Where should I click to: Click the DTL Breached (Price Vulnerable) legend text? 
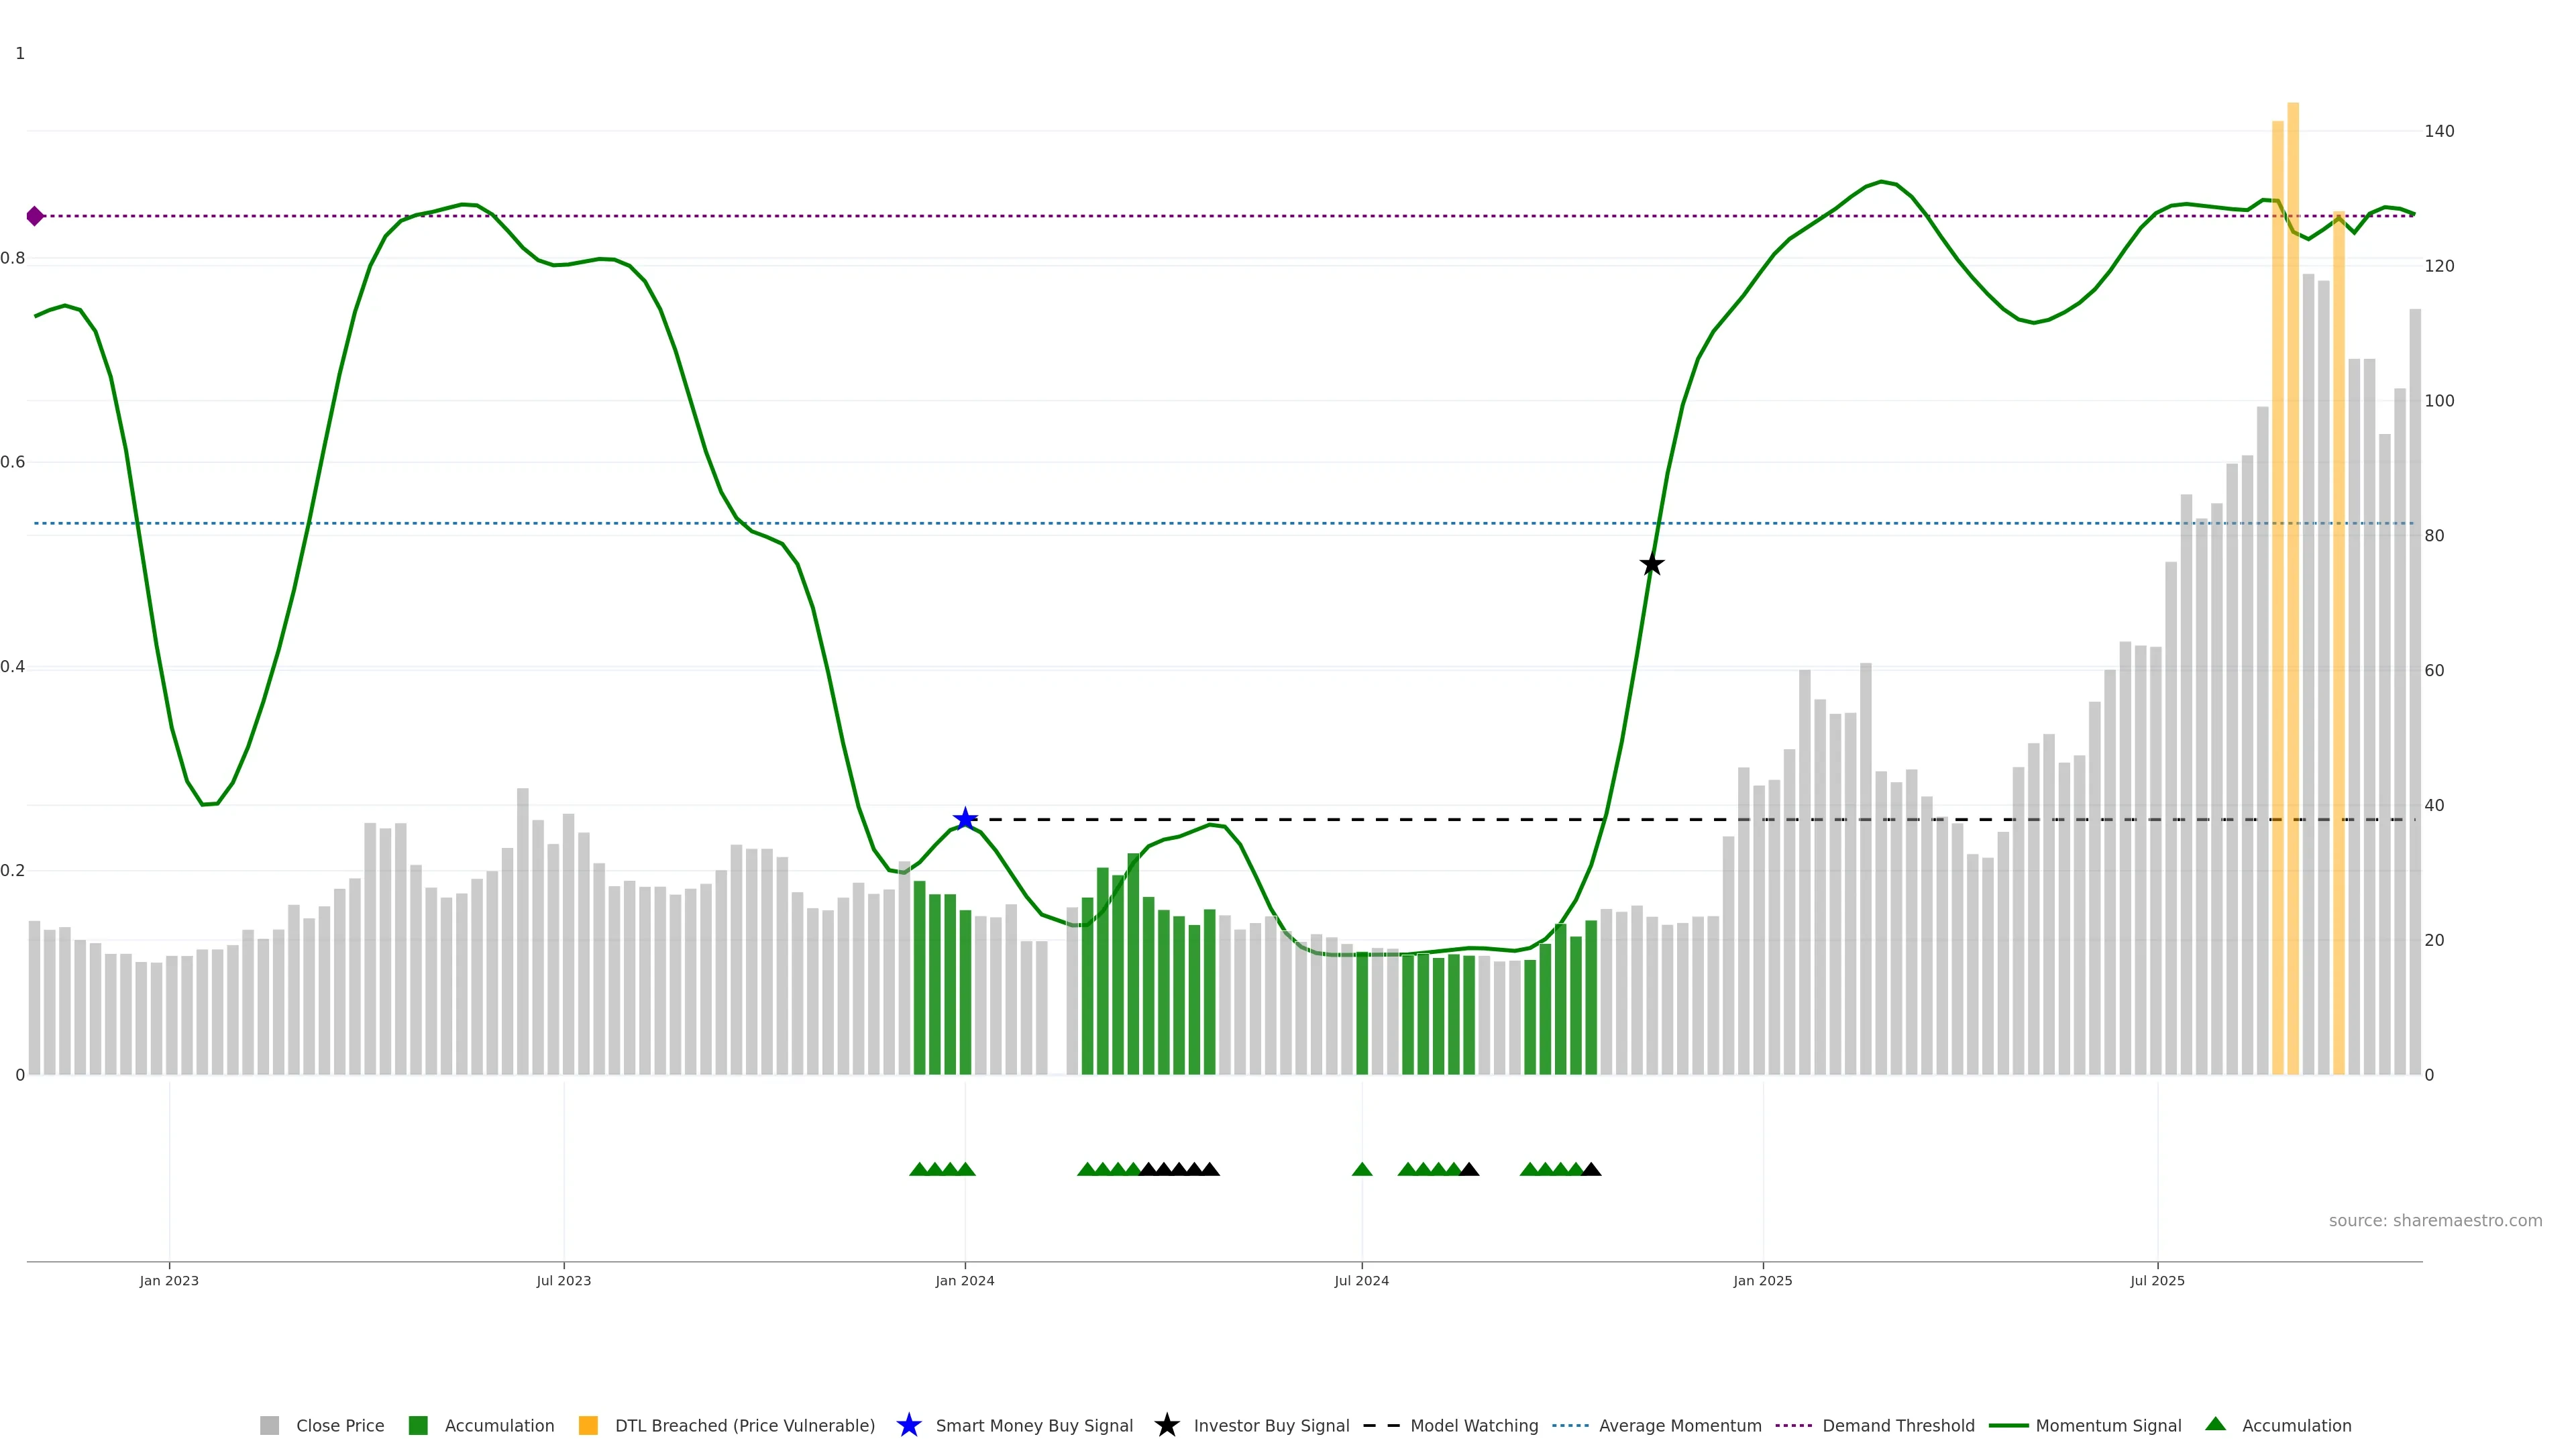point(745,1426)
